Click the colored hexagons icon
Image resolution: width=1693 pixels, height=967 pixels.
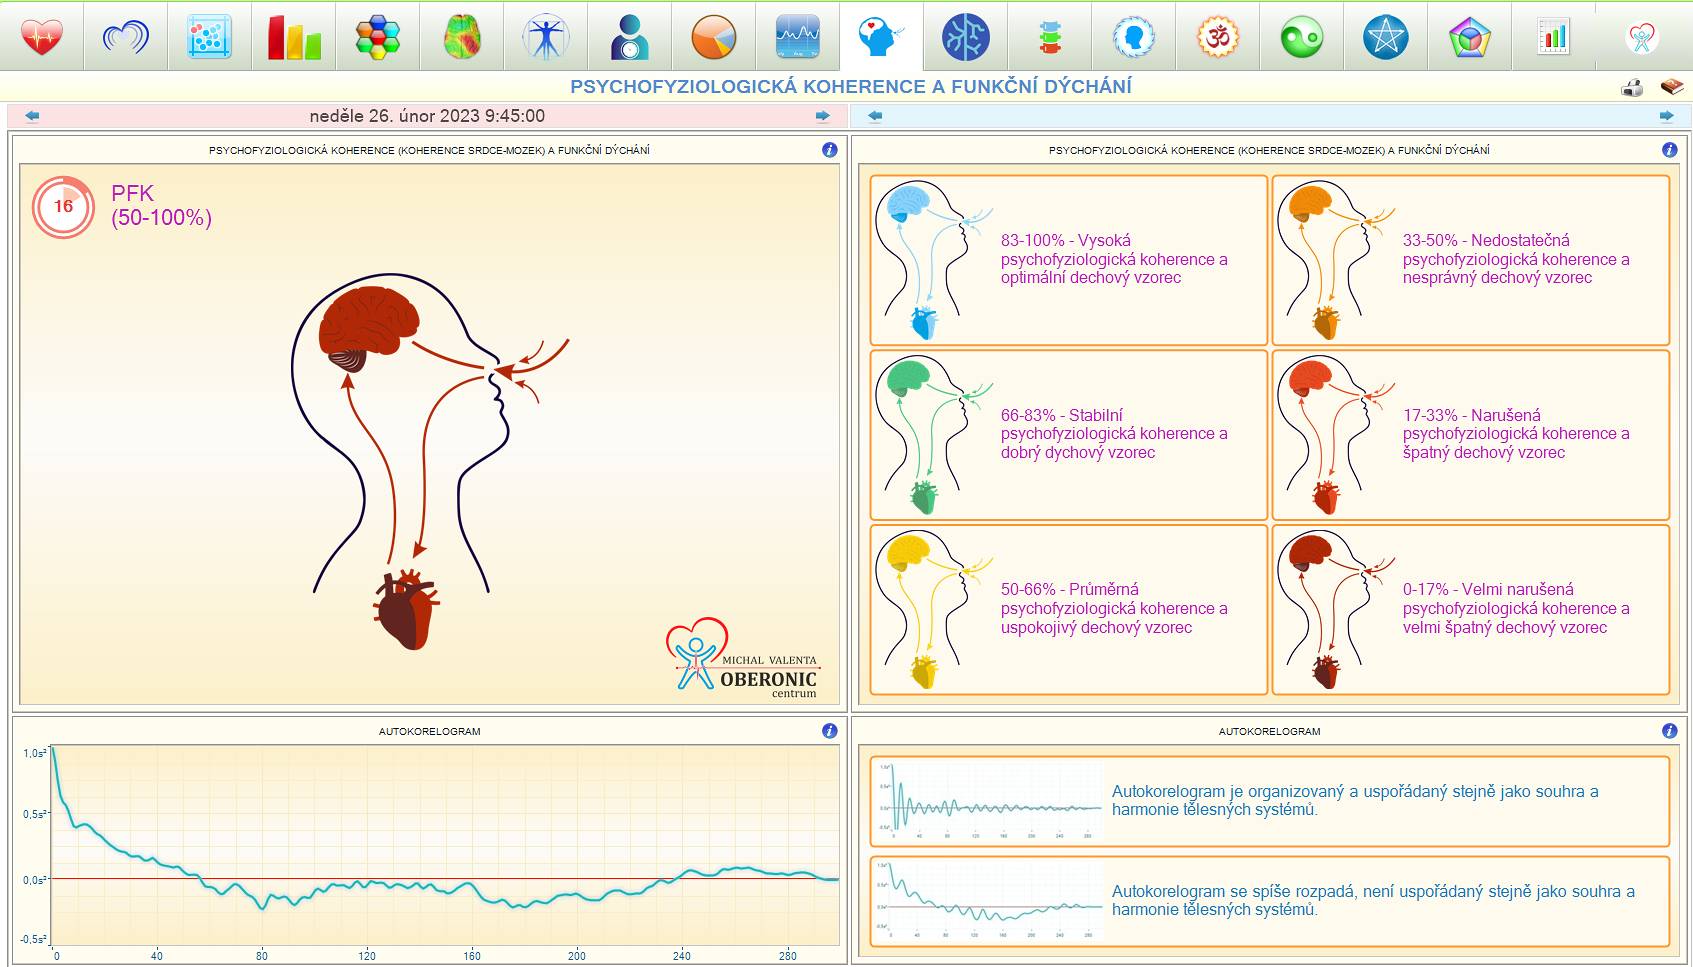[x=378, y=37]
